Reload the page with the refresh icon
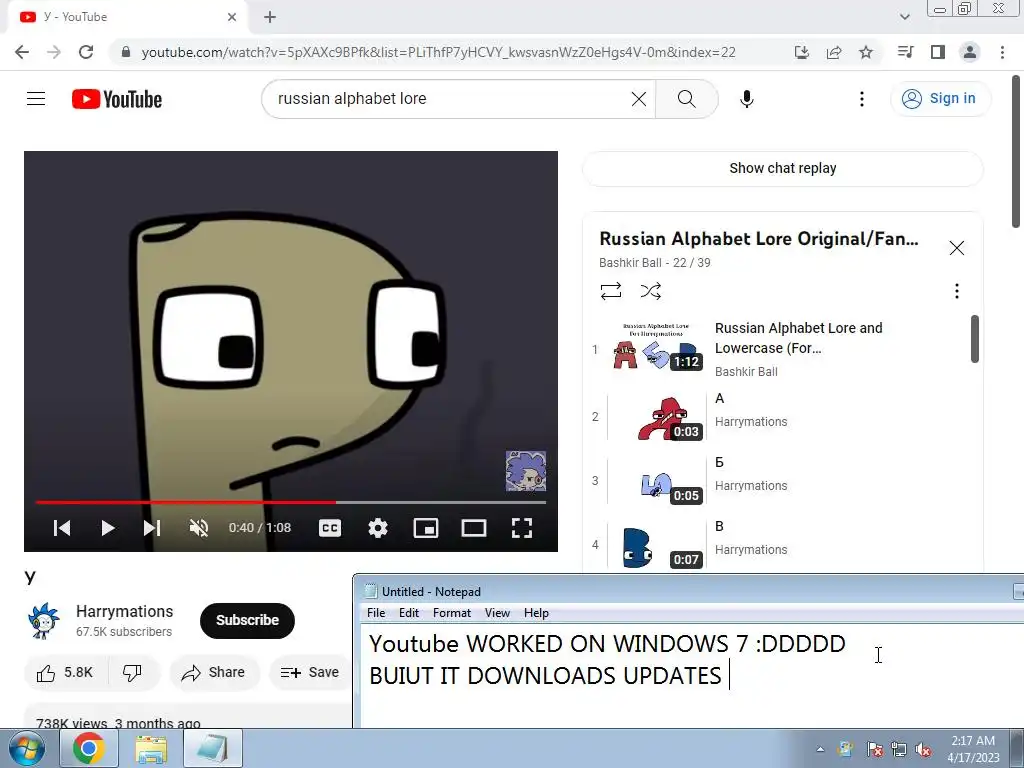 pyautogui.click(x=86, y=52)
